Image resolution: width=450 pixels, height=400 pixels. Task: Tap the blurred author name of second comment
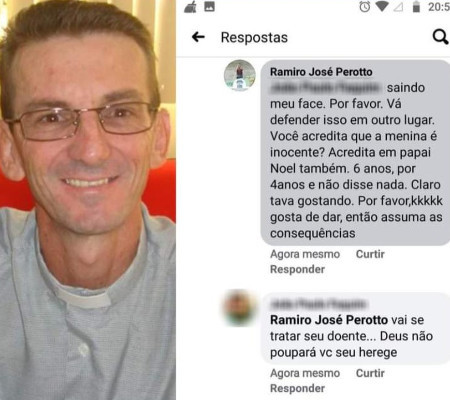click(318, 304)
